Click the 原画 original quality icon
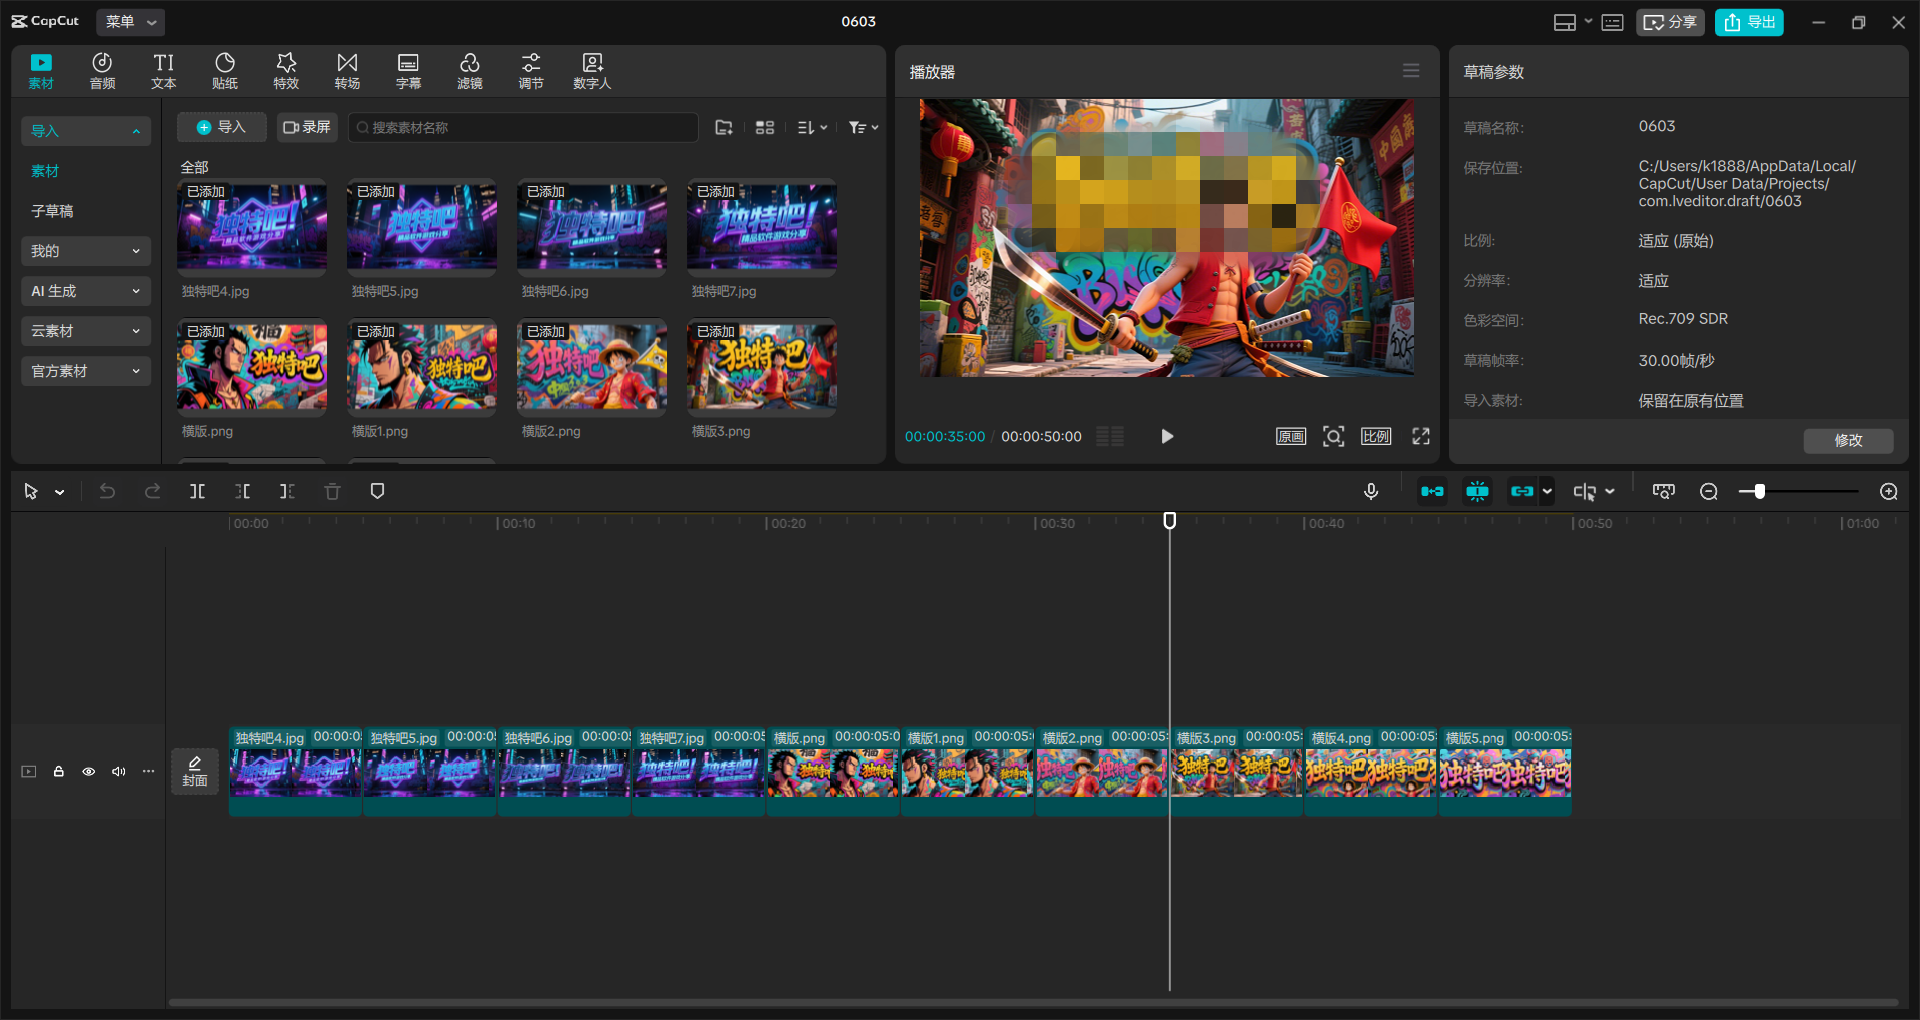 click(1291, 436)
